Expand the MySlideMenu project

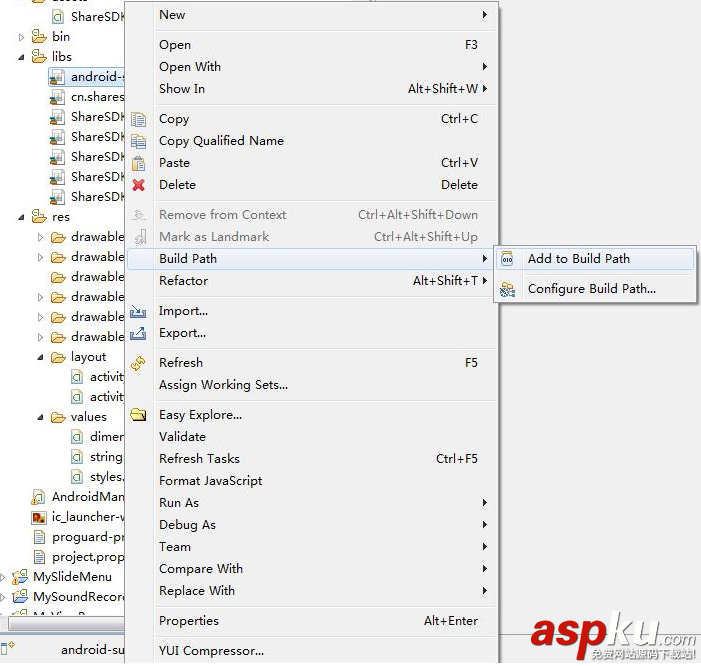pos(3,577)
